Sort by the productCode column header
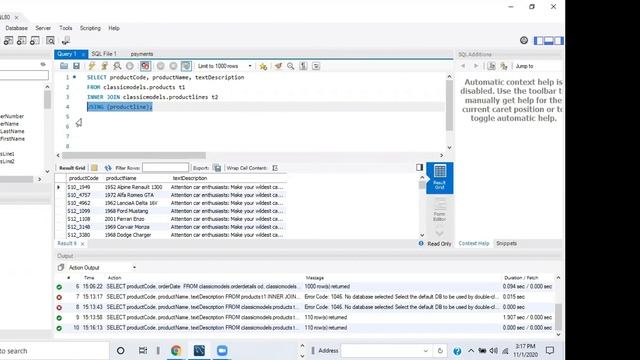The width and height of the screenshot is (640, 360). (84, 178)
